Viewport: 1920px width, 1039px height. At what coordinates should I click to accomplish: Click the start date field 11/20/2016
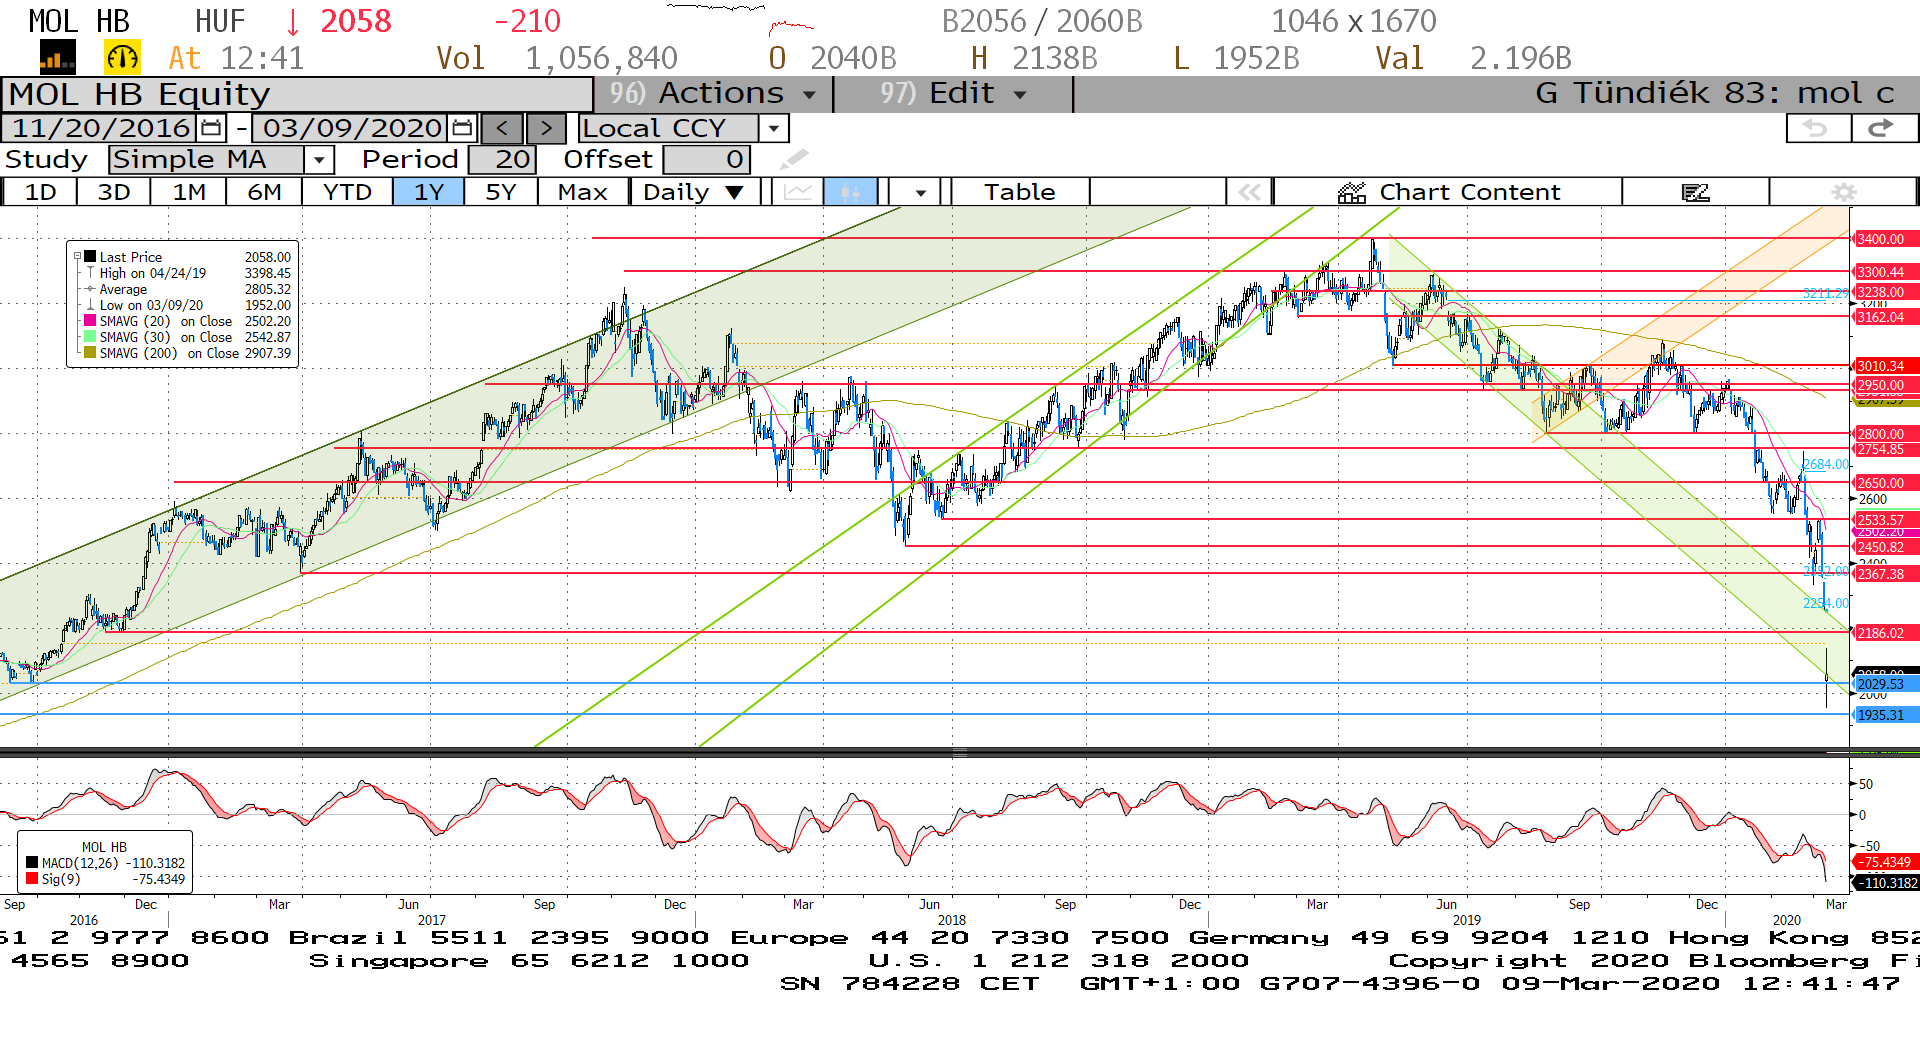pyautogui.click(x=101, y=128)
